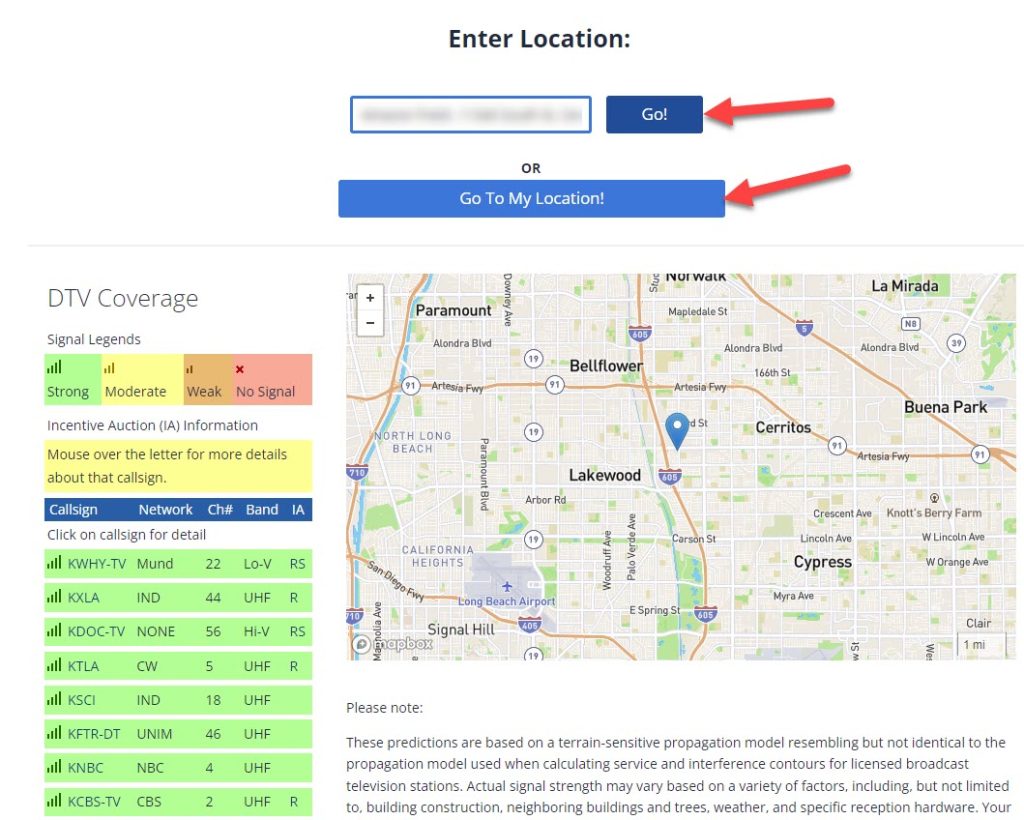Click the DTV Coverage heading
This screenshot has width=1024, height=820.
tap(123, 298)
